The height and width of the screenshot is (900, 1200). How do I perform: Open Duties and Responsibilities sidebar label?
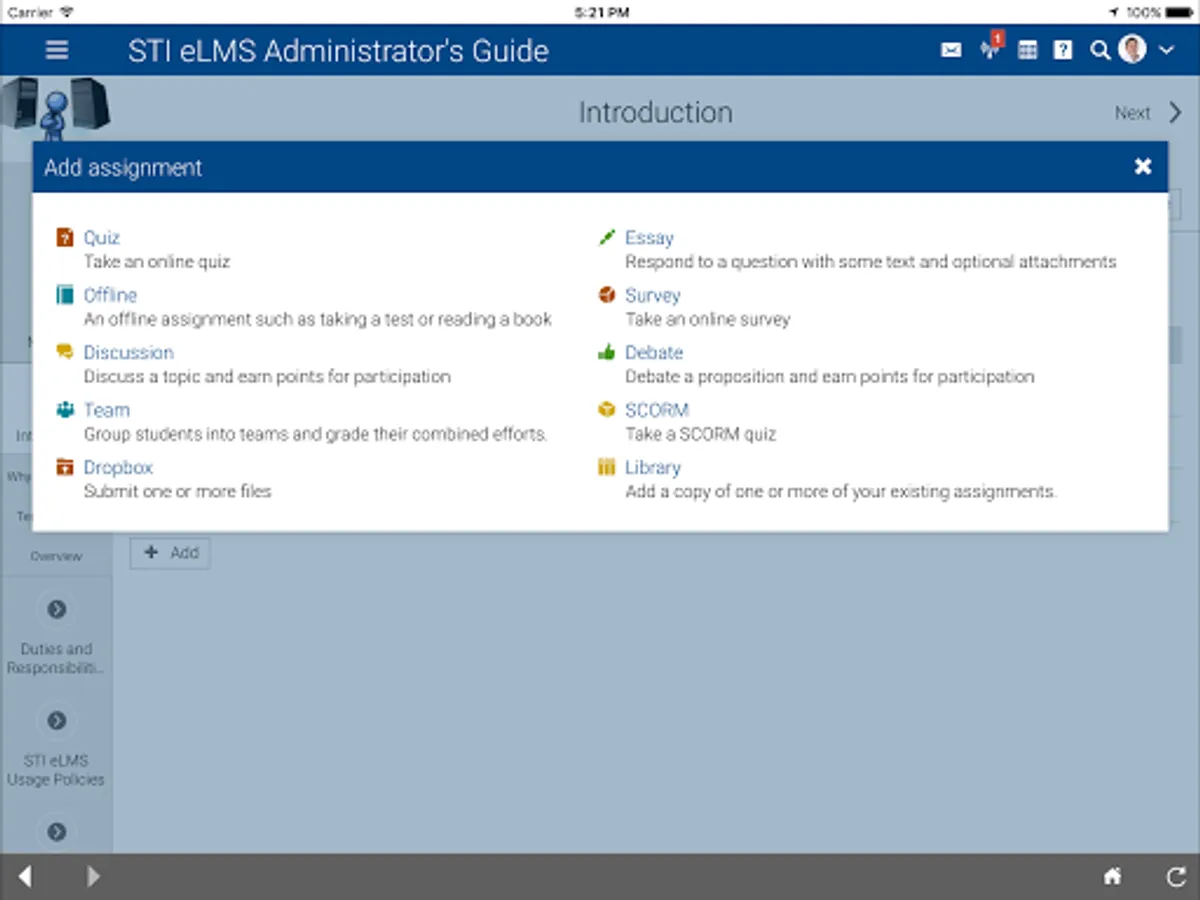coord(56,658)
